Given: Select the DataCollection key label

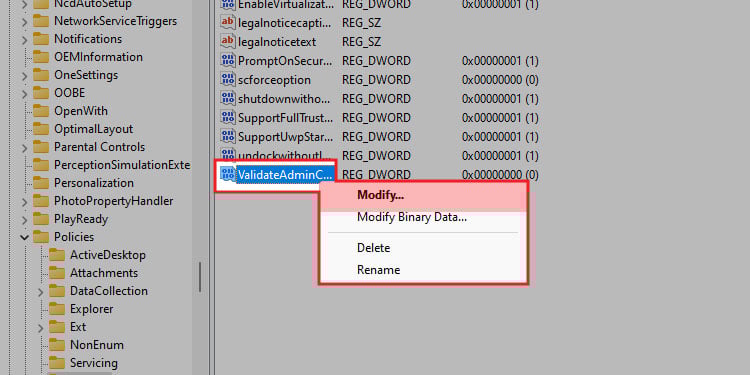Looking at the screenshot, I should pyautogui.click(x=109, y=291).
